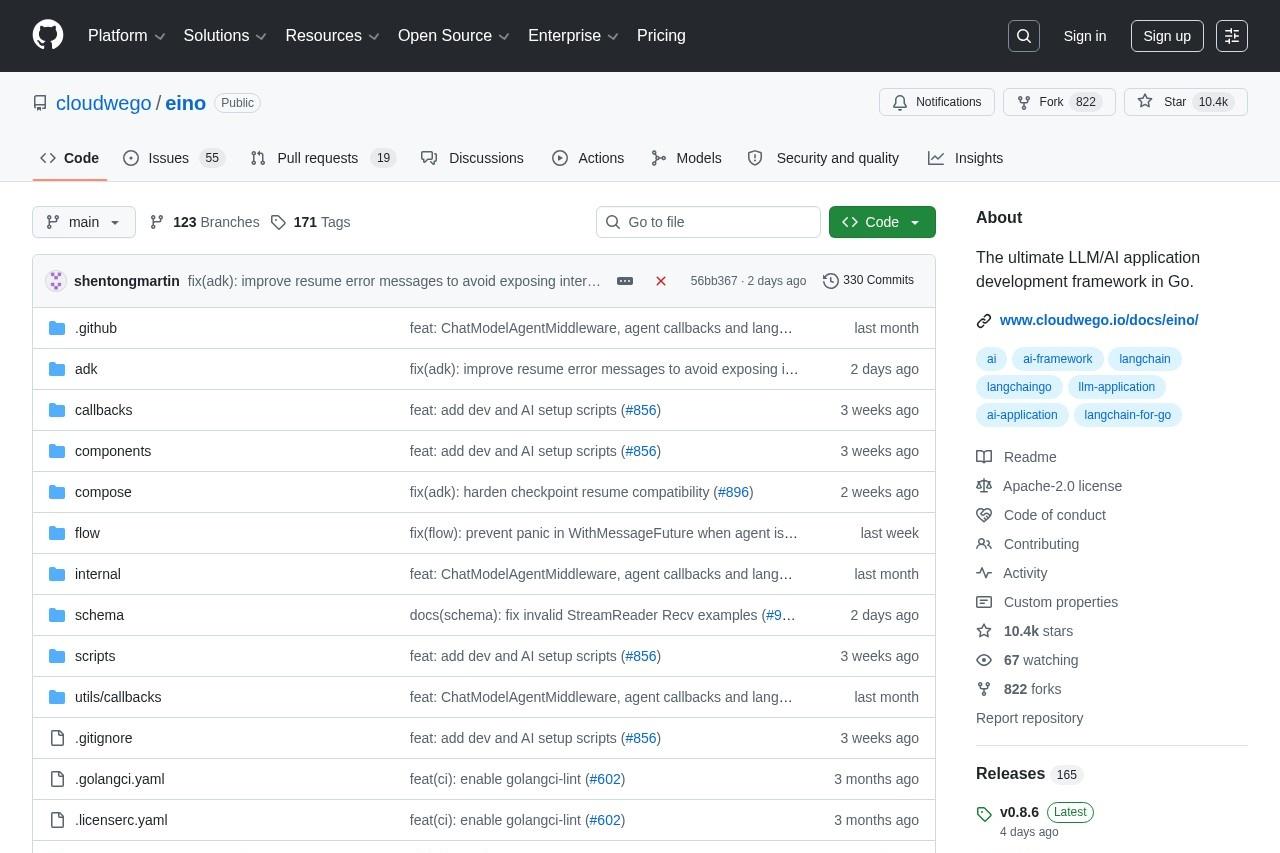Click the GitHub logo icon

(48, 35)
